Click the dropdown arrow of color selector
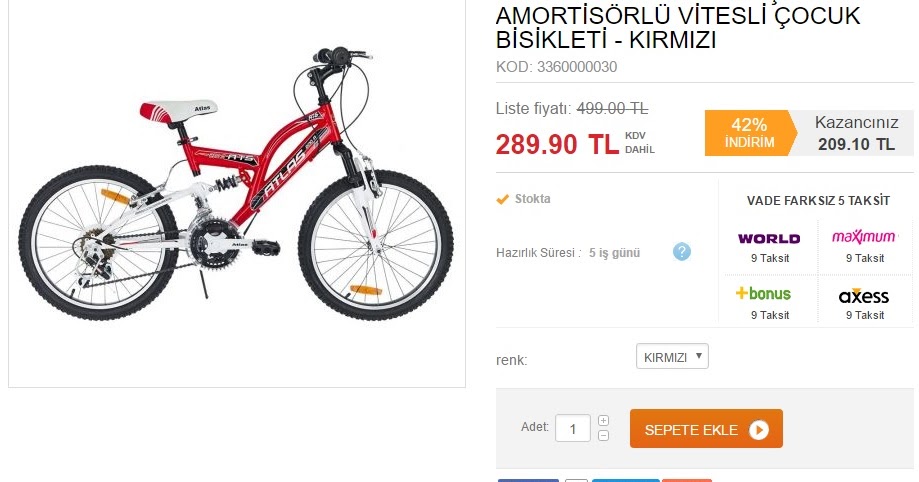 point(699,356)
